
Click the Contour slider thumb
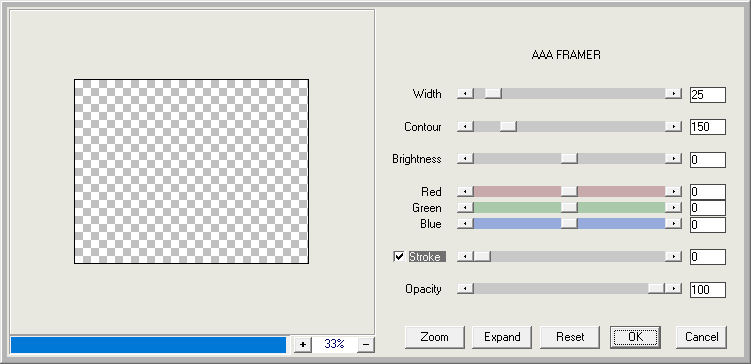[x=508, y=127]
